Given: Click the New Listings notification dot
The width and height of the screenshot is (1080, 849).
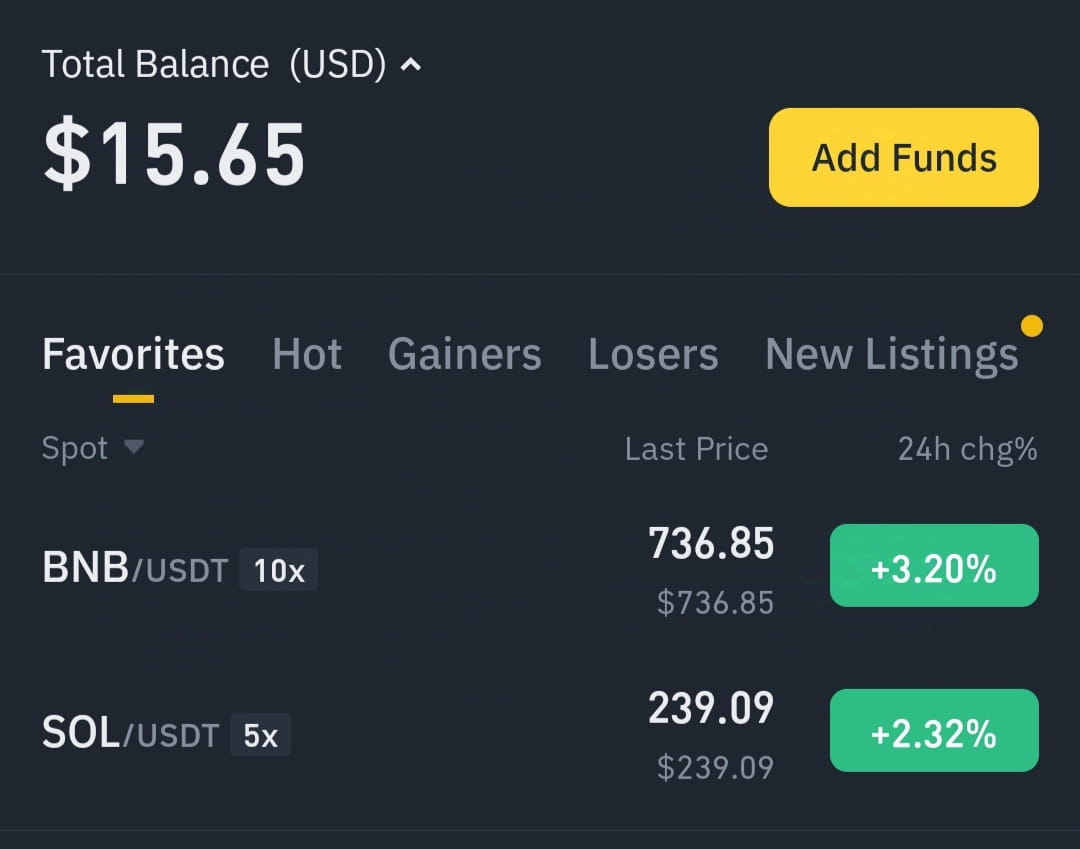Looking at the screenshot, I should [1031, 326].
